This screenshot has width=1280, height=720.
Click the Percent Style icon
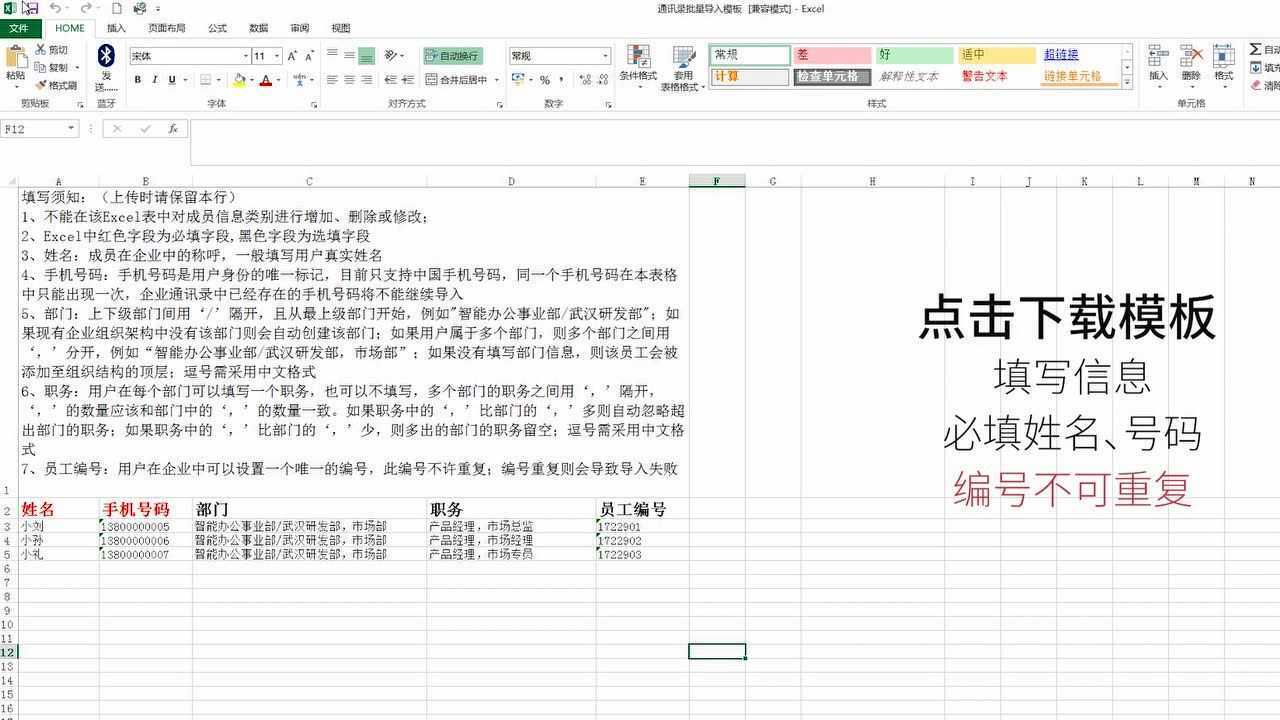tap(545, 81)
